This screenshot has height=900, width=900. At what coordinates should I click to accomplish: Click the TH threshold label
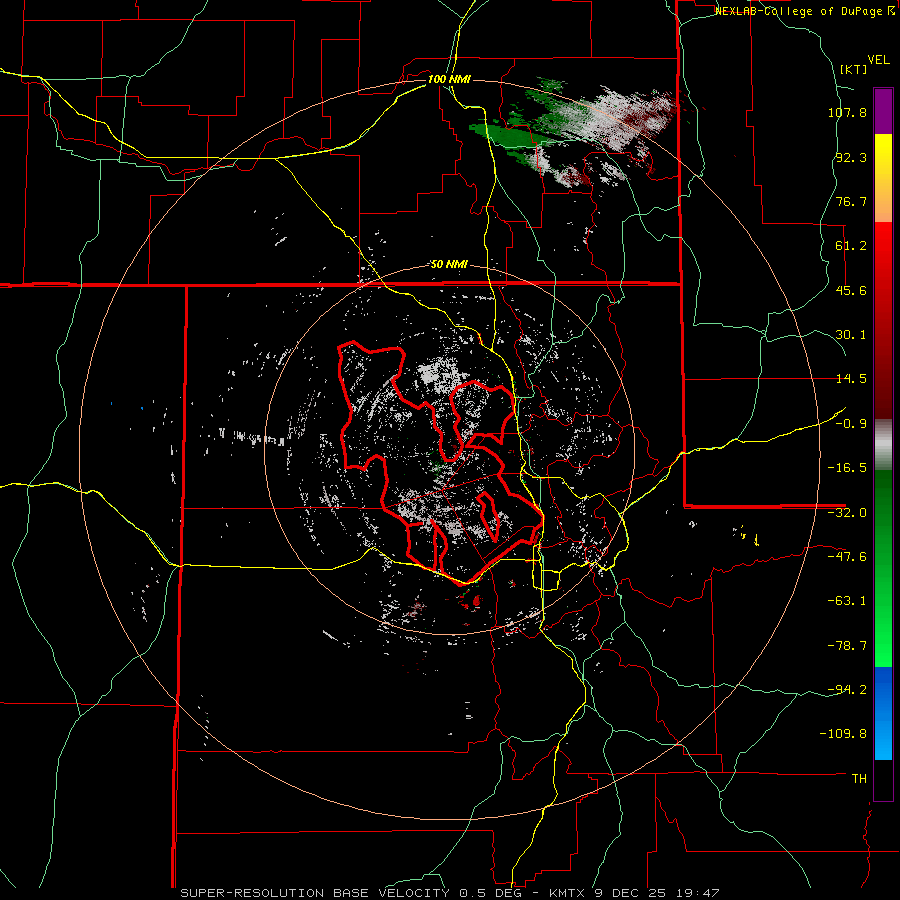pyautogui.click(x=859, y=779)
